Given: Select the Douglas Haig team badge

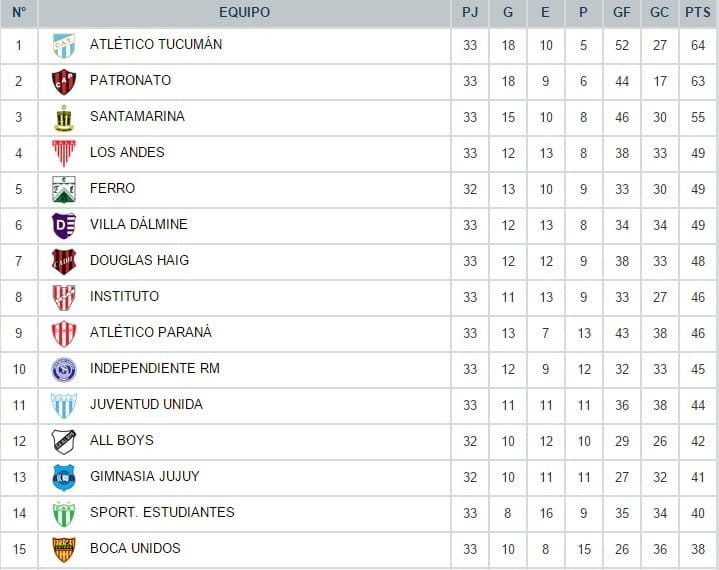Looking at the screenshot, I should [x=64, y=261].
